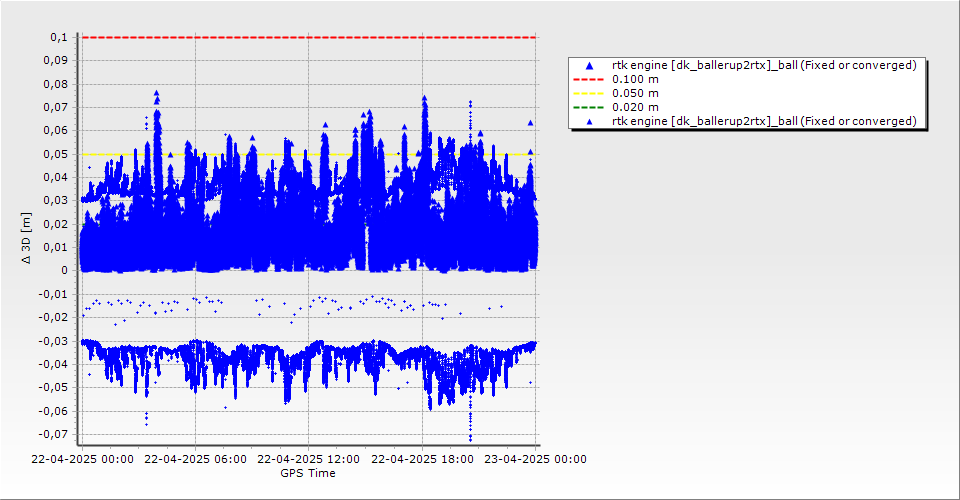
Task: Click the 'Δ 3D [m]' axis title
Action: click(x=26, y=239)
